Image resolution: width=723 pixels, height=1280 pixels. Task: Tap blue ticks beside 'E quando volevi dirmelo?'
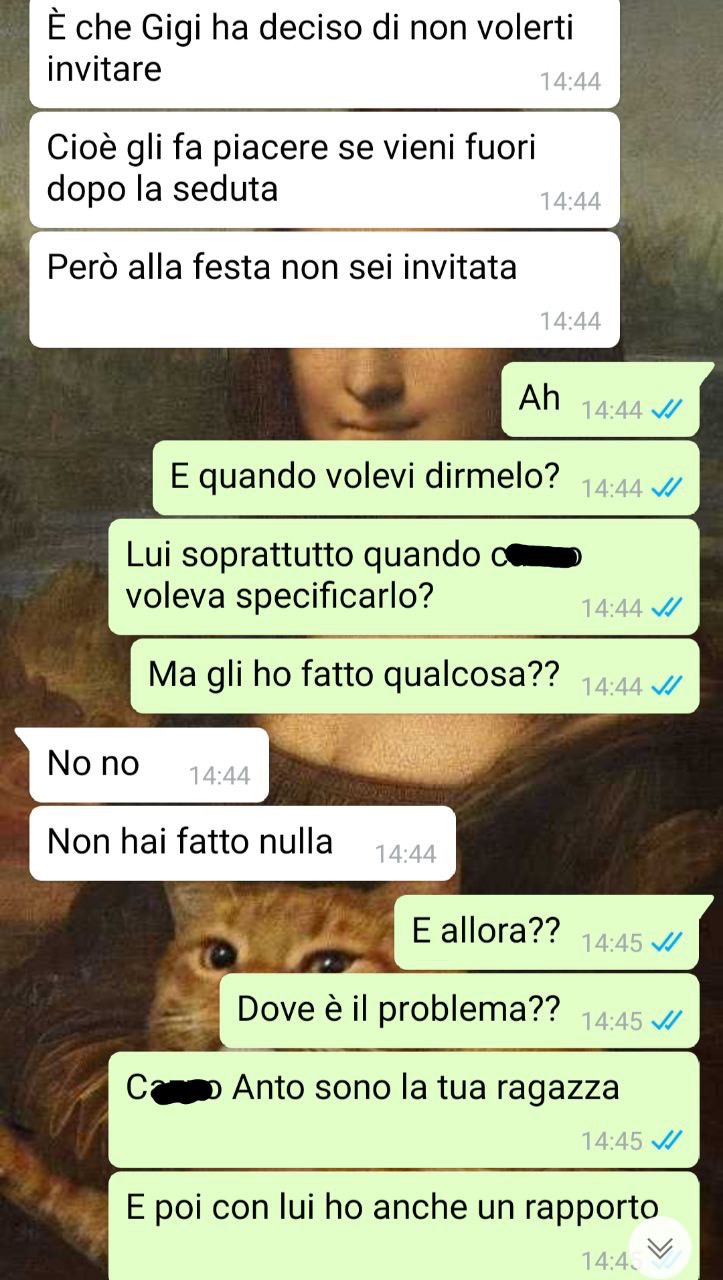click(x=667, y=488)
